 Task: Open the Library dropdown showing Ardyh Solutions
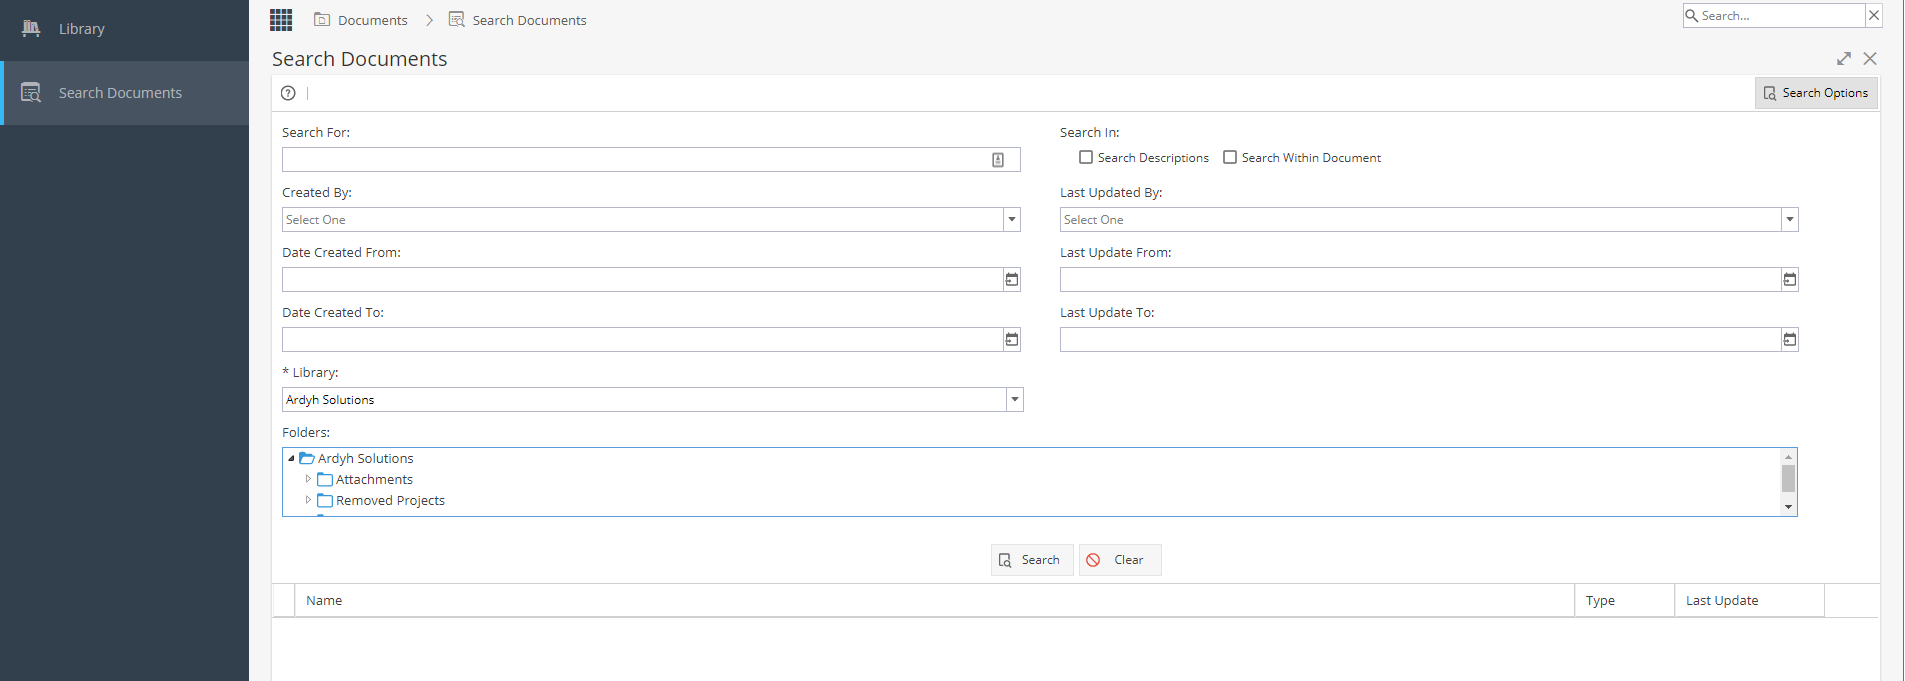coord(1014,400)
